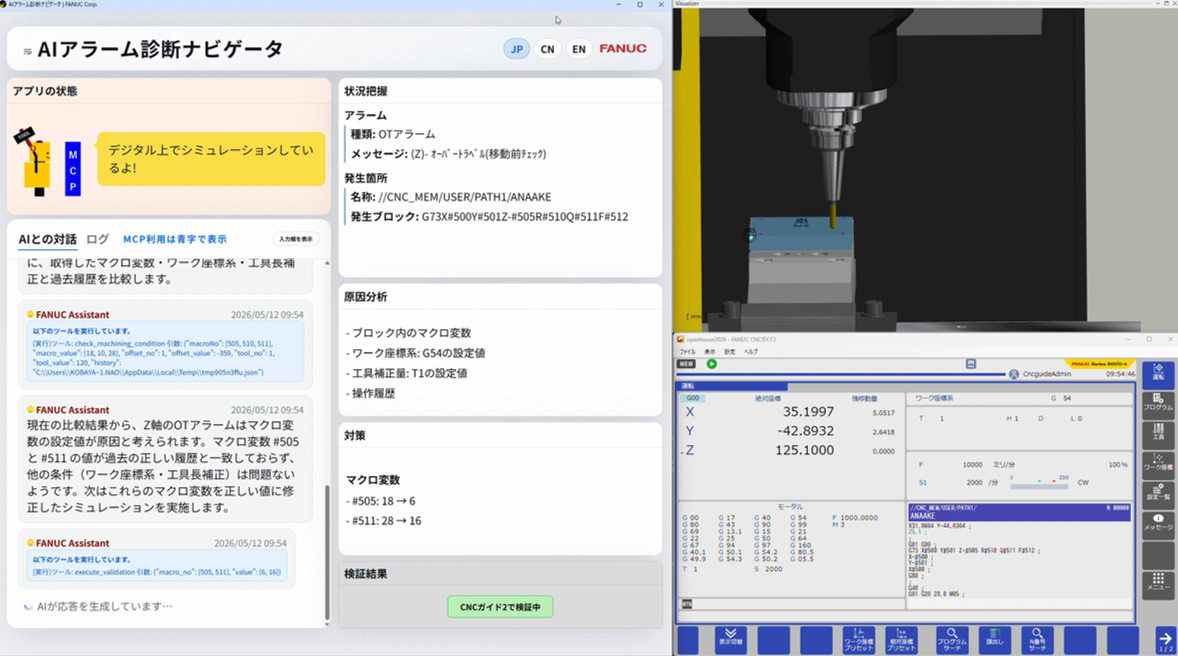Click the red FANUC logo in the header
Screen dimensions: 1178x656
(623, 49)
